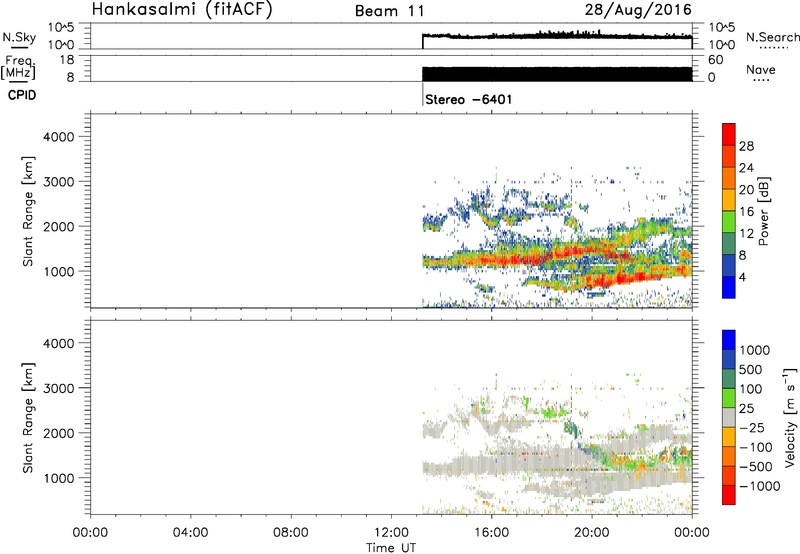Select the 04:00 time tick label
This screenshot has height=554, width=800.
[190, 533]
